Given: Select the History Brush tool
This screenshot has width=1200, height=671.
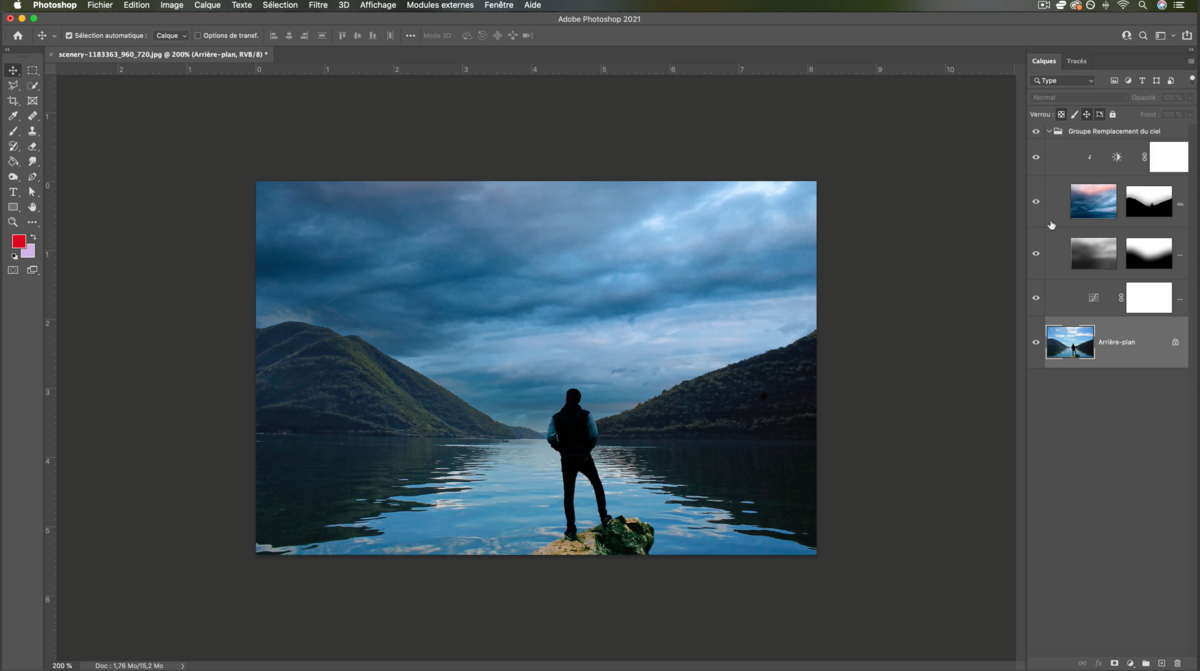Looking at the screenshot, I should [x=13, y=146].
